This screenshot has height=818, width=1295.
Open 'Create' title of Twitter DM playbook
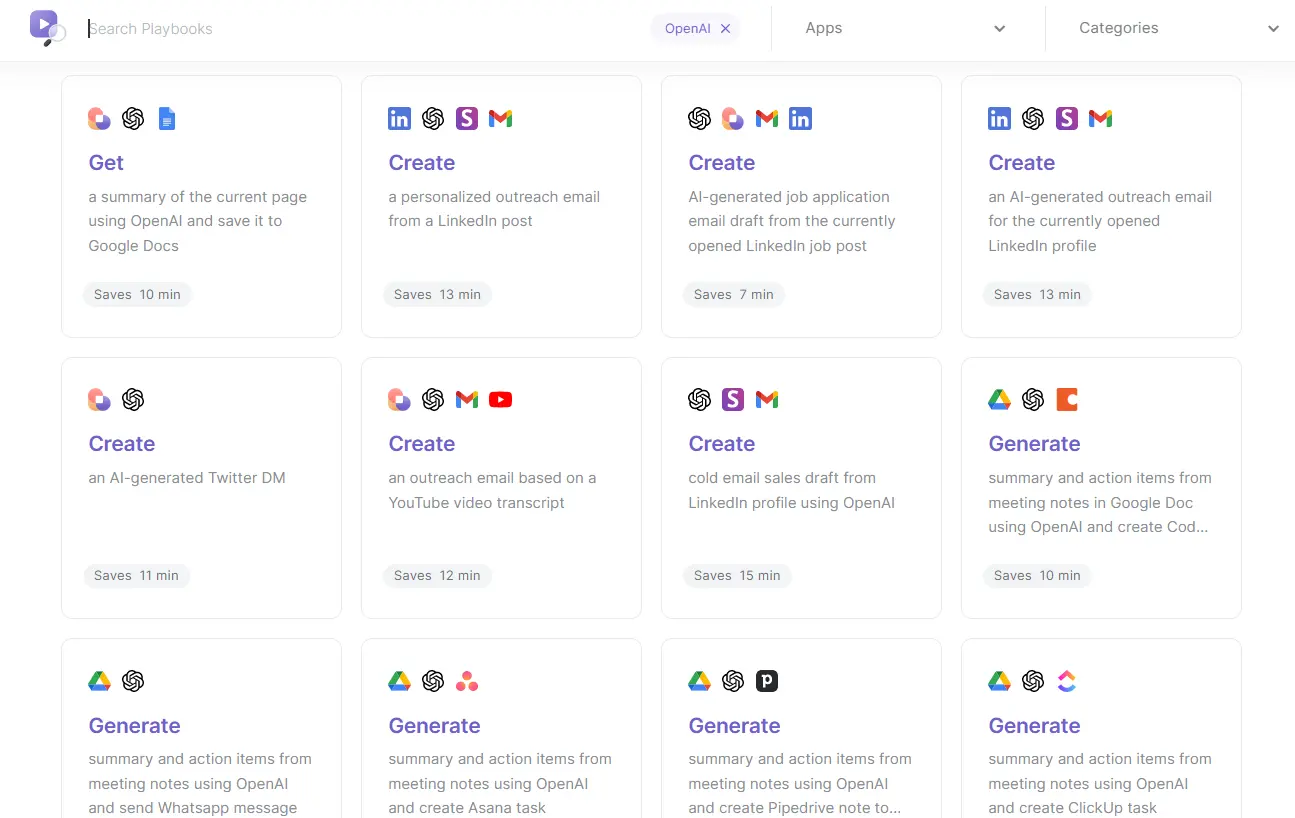pos(122,444)
